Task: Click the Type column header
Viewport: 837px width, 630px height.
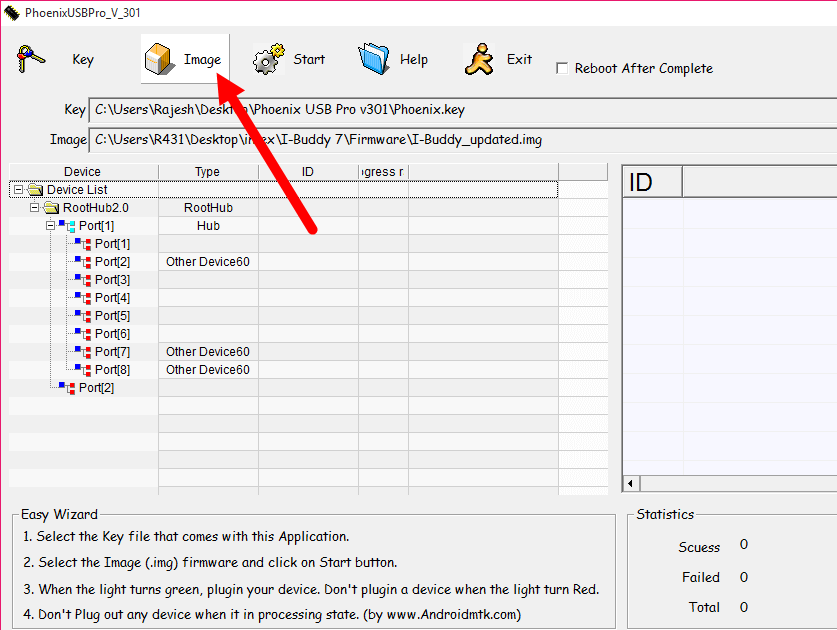Action: point(207,172)
